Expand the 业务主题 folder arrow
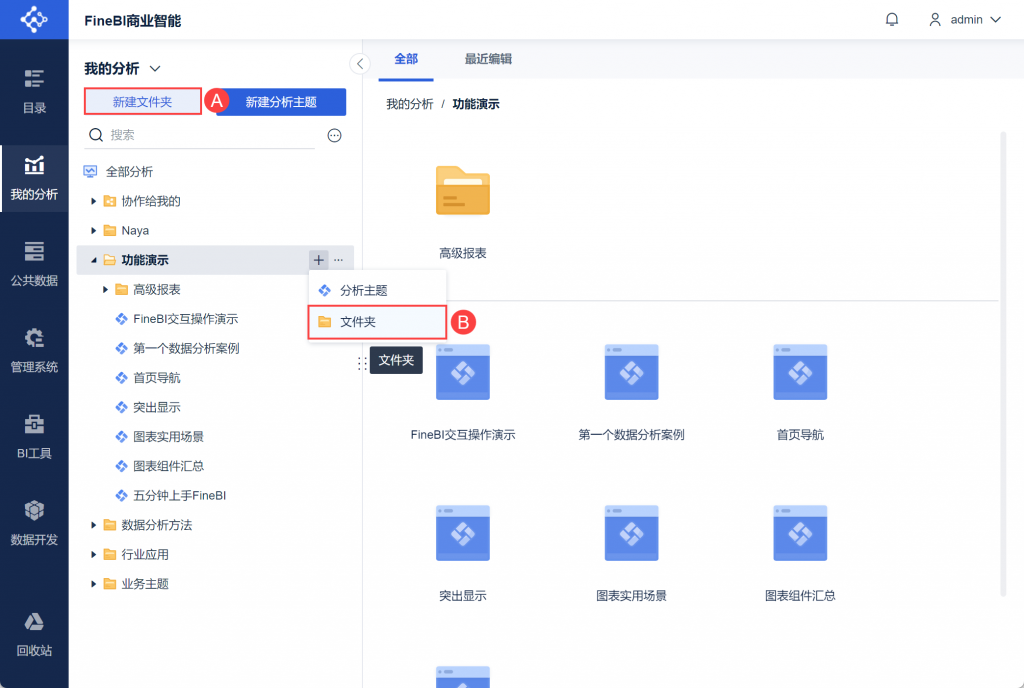1024x688 pixels. [93, 584]
